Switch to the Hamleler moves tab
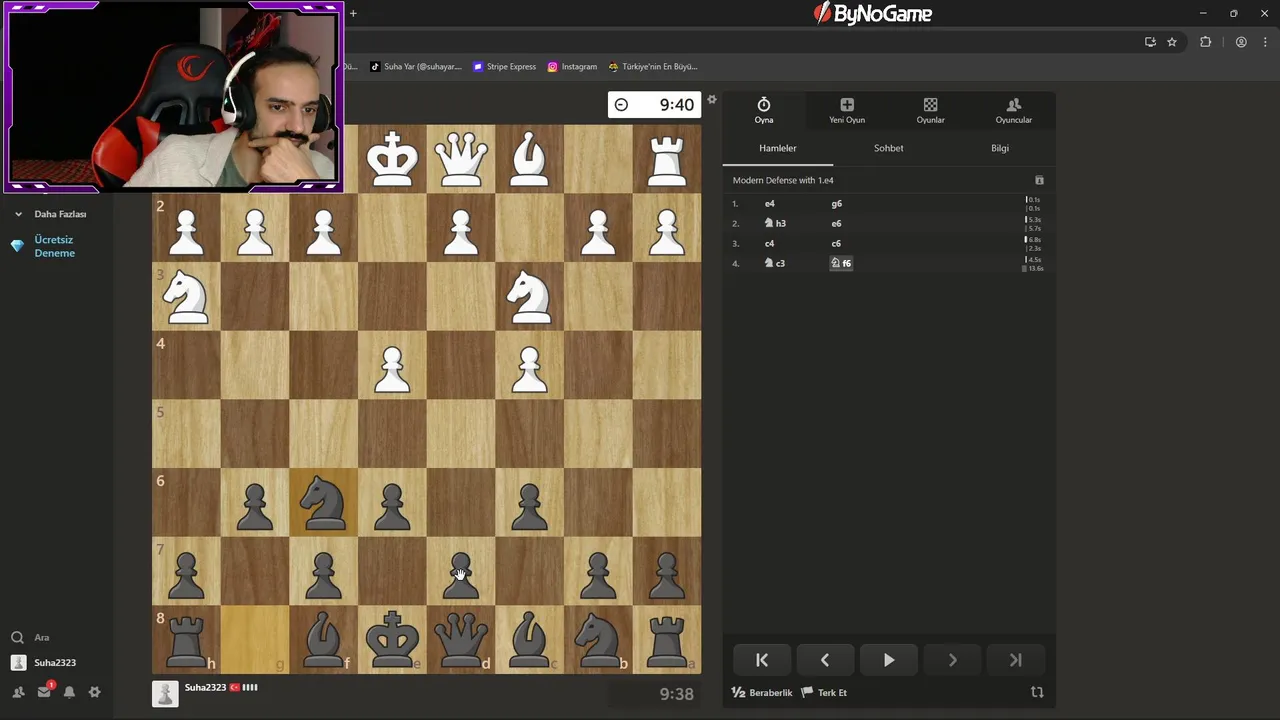 pyautogui.click(x=778, y=148)
